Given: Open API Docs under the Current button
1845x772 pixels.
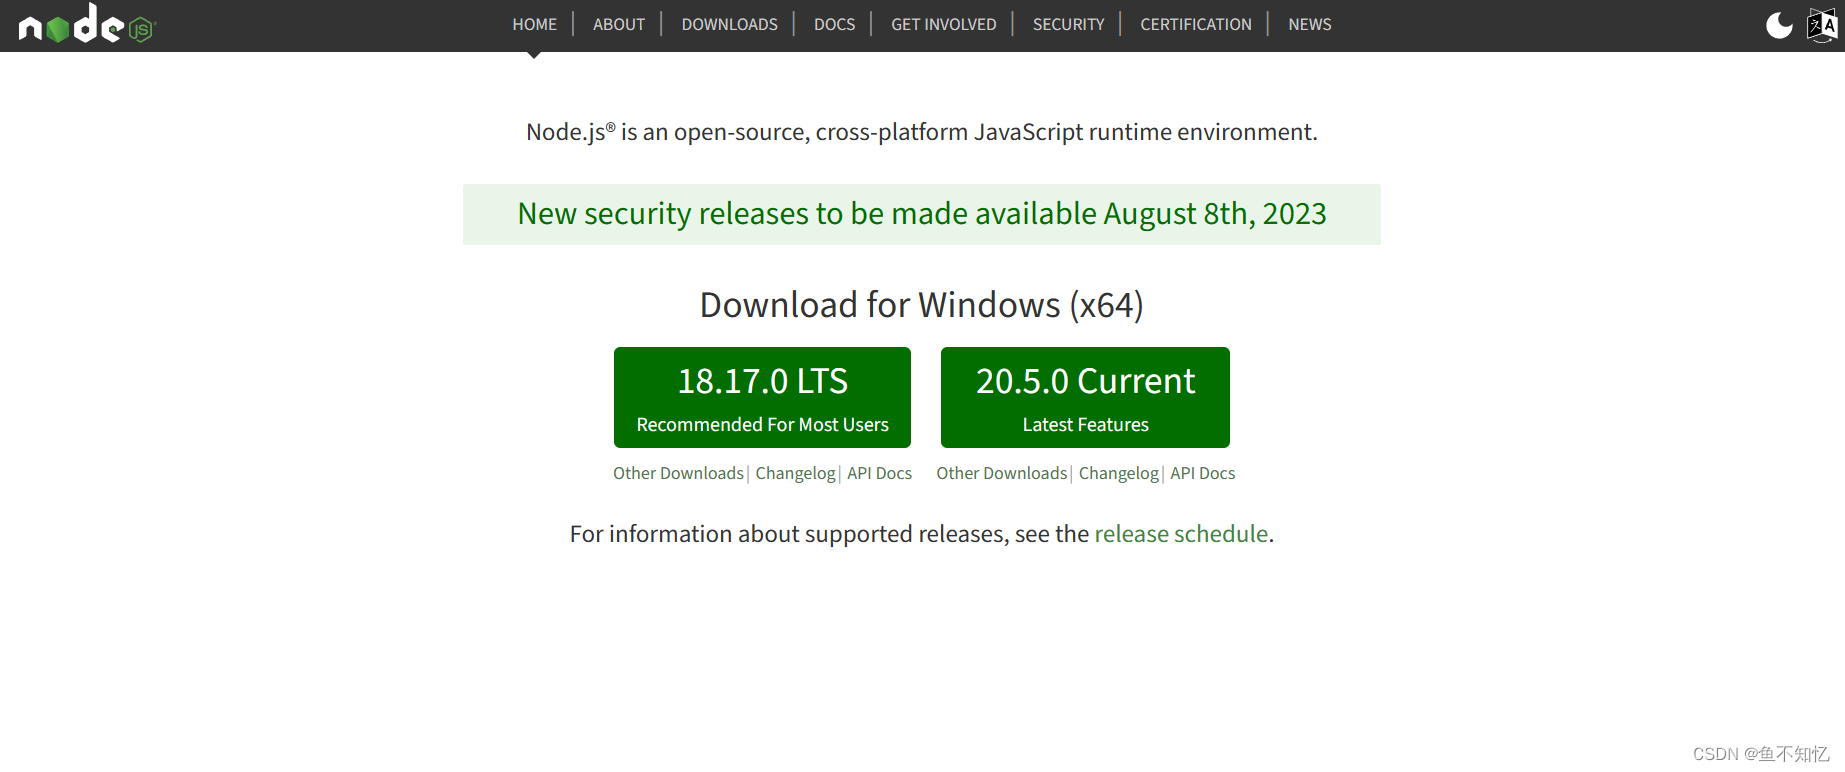Looking at the screenshot, I should click(1202, 473).
